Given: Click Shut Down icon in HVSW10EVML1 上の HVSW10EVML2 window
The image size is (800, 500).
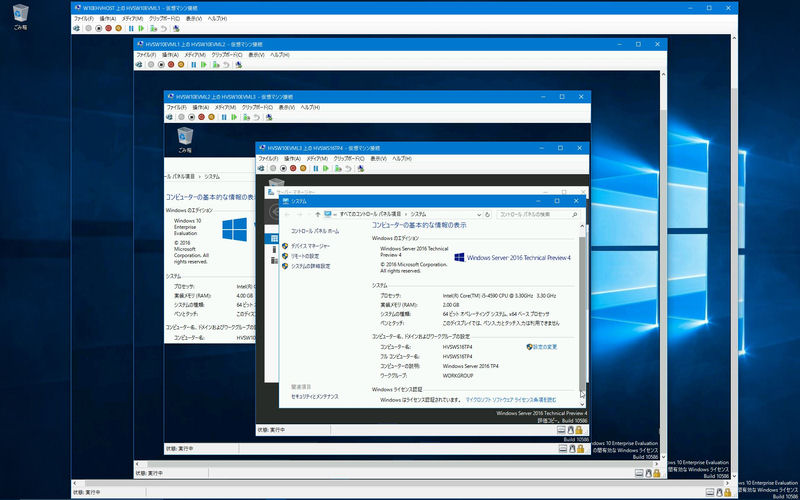Looking at the screenshot, I should pyautogui.click(x=171, y=65).
